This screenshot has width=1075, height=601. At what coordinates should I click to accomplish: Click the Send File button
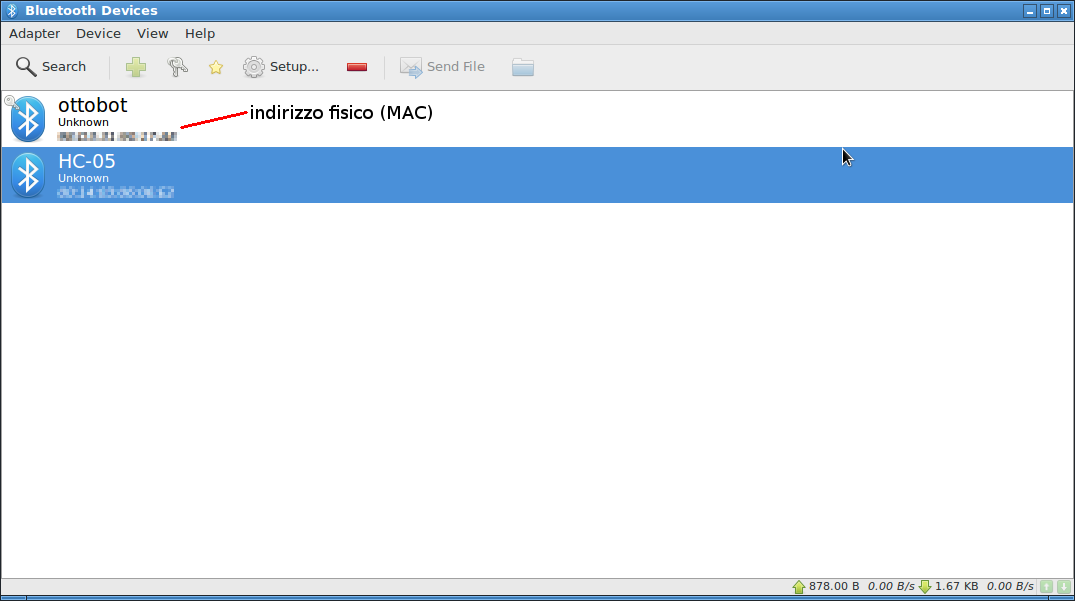click(442, 66)
